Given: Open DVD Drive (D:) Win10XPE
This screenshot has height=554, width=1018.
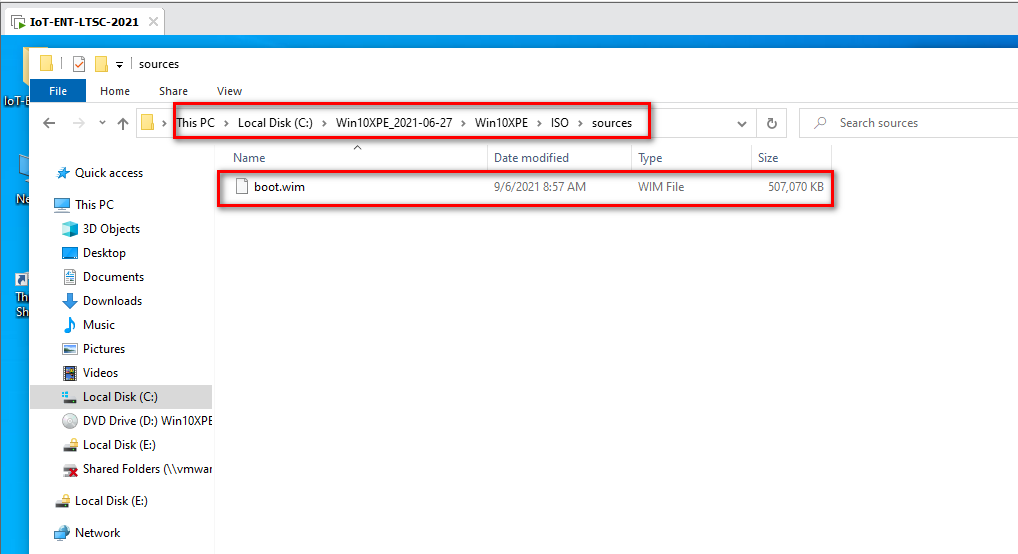Looking at the screenshot, I should (x=147, y=421).
